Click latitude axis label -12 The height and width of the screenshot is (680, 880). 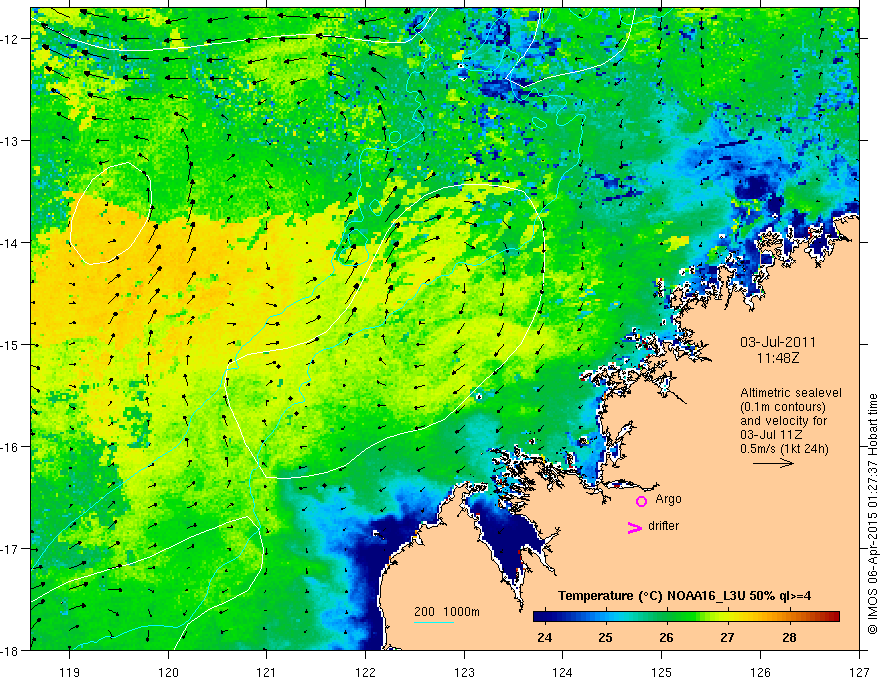click(x=10, y=39)
